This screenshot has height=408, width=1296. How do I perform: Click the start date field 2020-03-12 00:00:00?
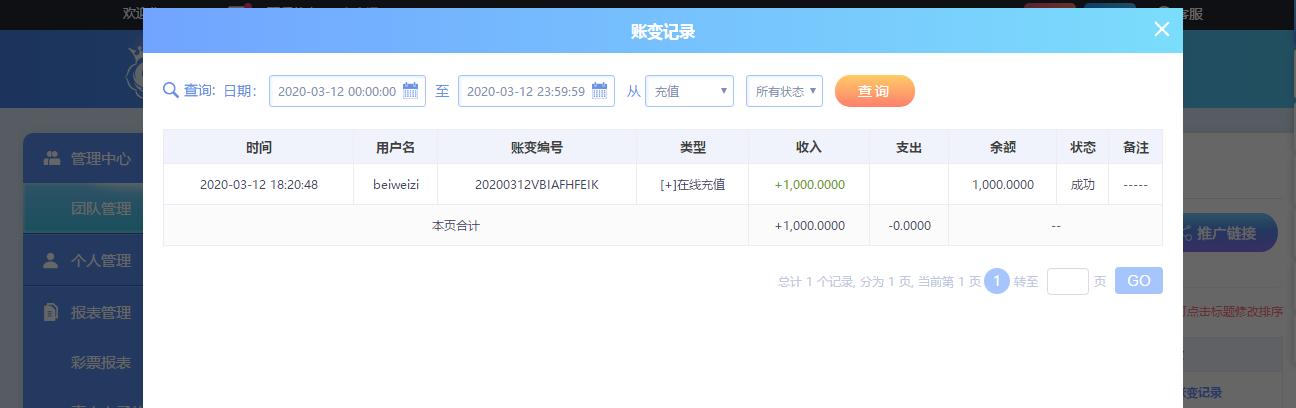click(347, 91)
